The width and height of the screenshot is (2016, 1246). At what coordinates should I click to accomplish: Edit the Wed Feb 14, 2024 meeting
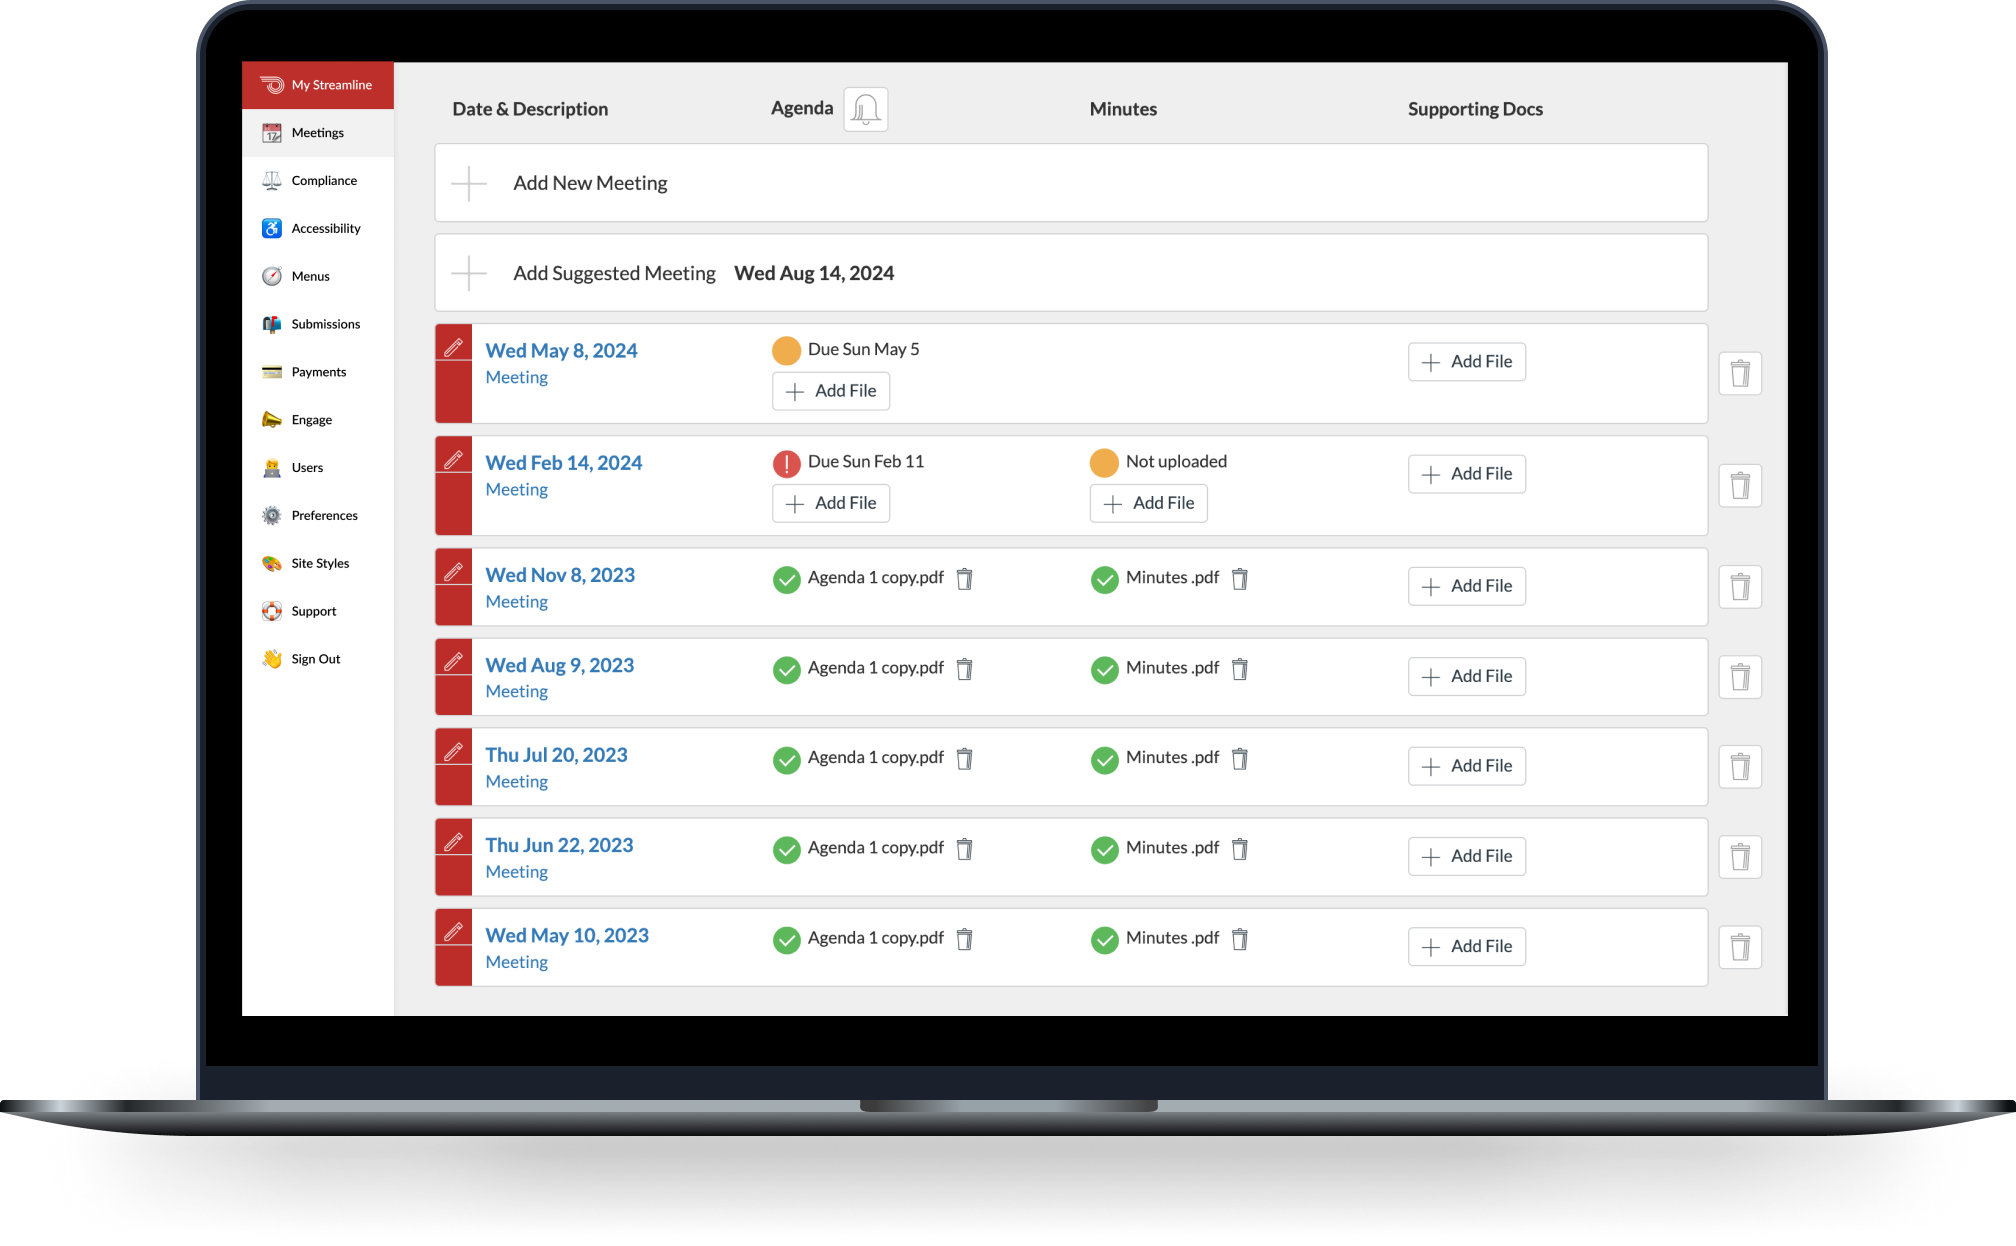(453, 460)
